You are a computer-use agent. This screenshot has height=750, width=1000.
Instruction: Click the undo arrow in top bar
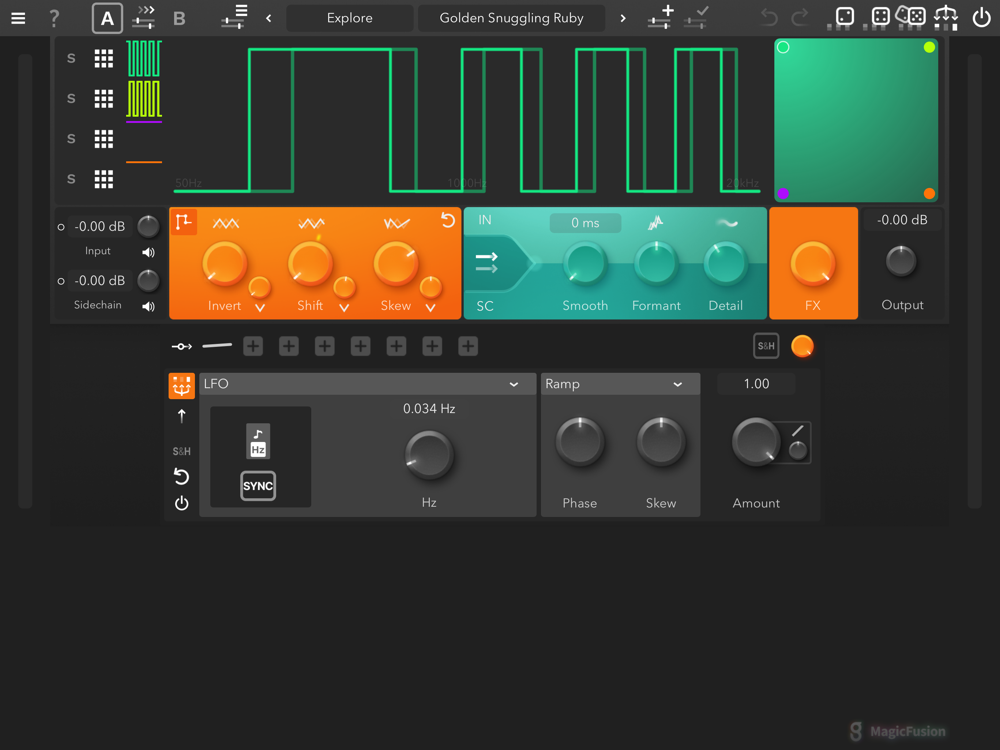click(768, 18)
